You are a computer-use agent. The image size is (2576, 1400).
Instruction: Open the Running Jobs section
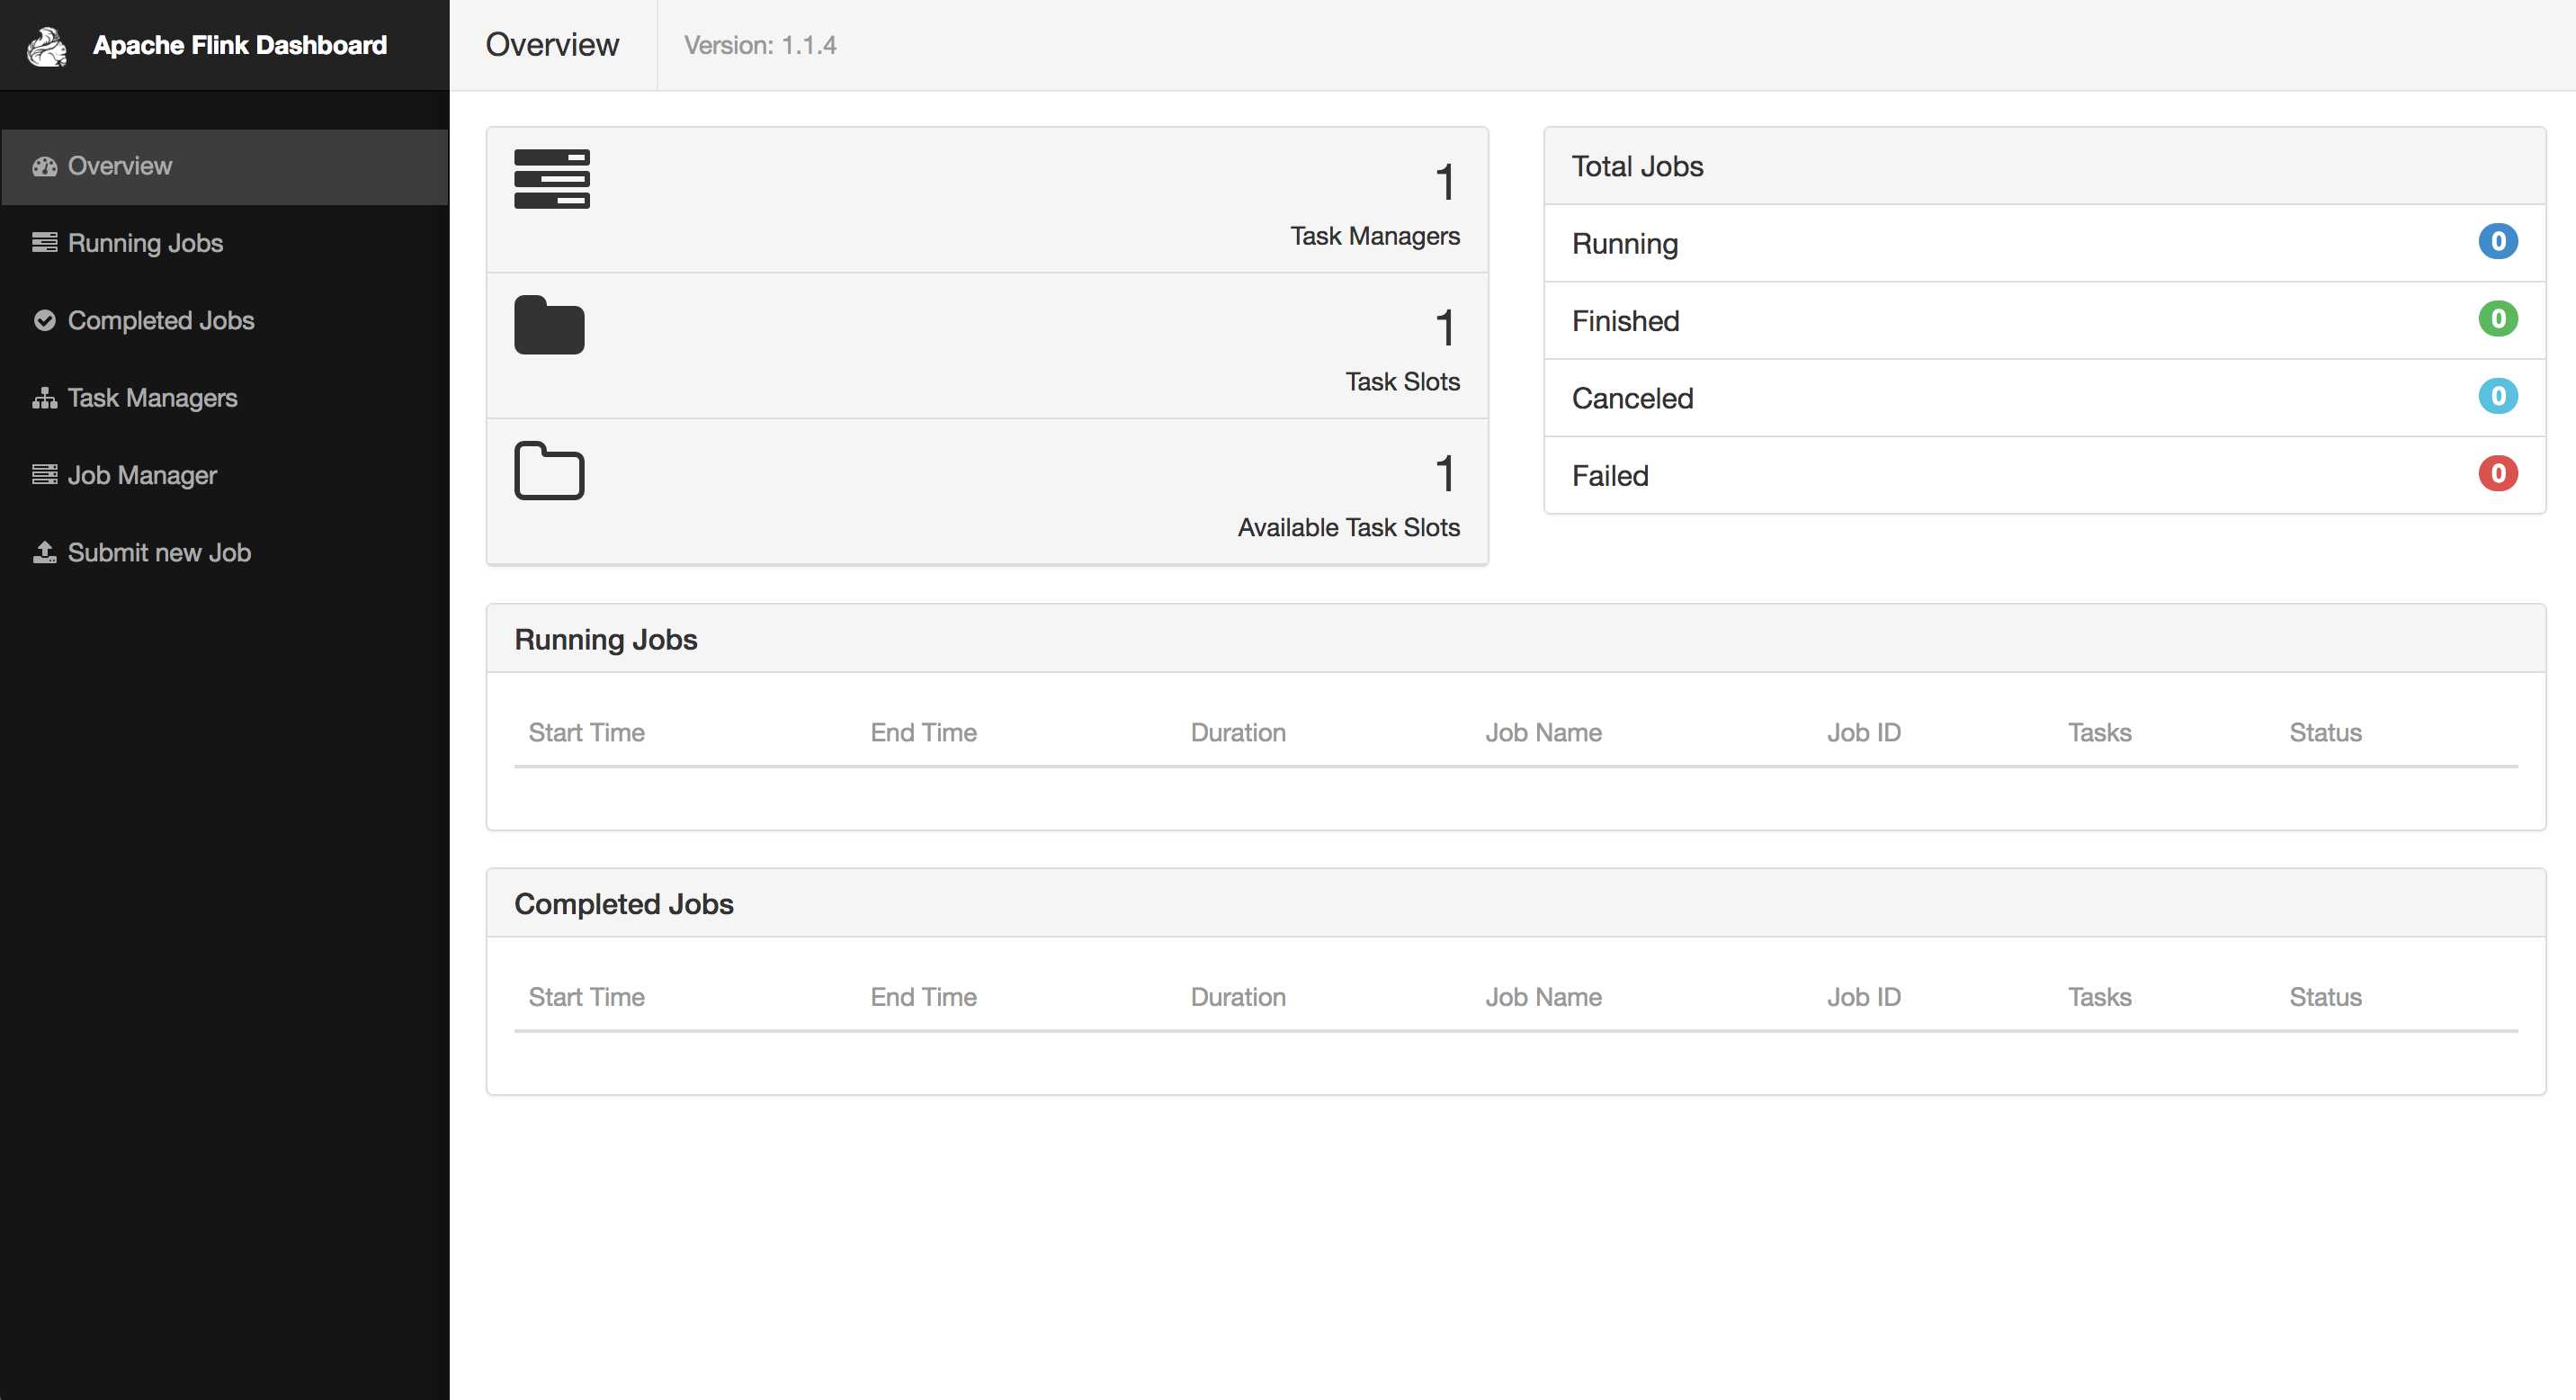click(x=145, y=243)
